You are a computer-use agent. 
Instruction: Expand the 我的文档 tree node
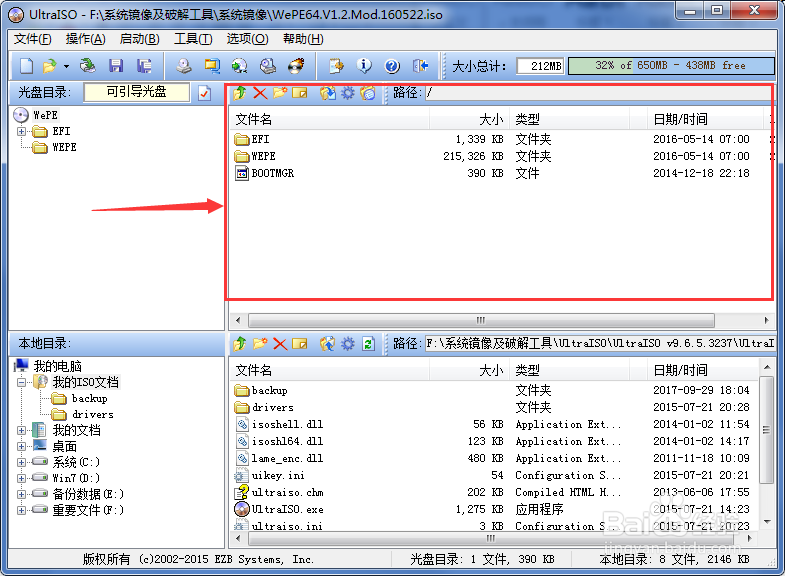[x=21, y=430]
